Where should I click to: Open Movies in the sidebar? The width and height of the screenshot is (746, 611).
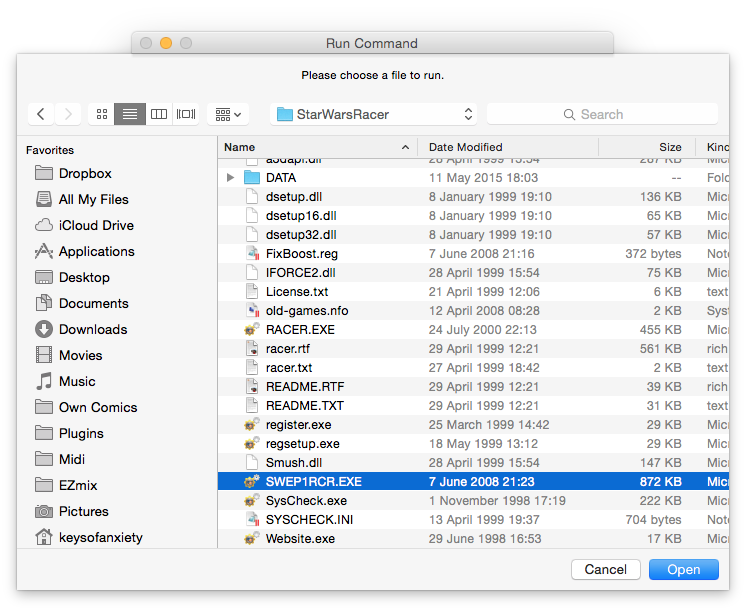point(69,355)
